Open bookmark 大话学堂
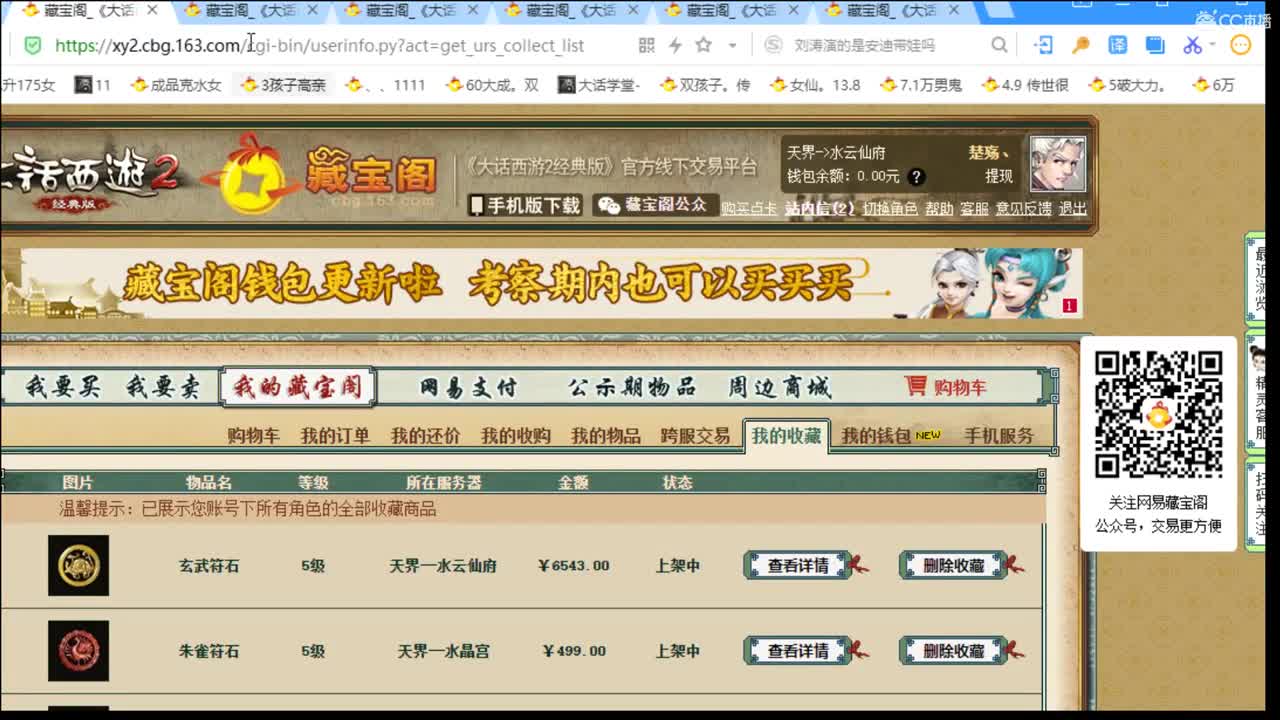 point(599,85)
